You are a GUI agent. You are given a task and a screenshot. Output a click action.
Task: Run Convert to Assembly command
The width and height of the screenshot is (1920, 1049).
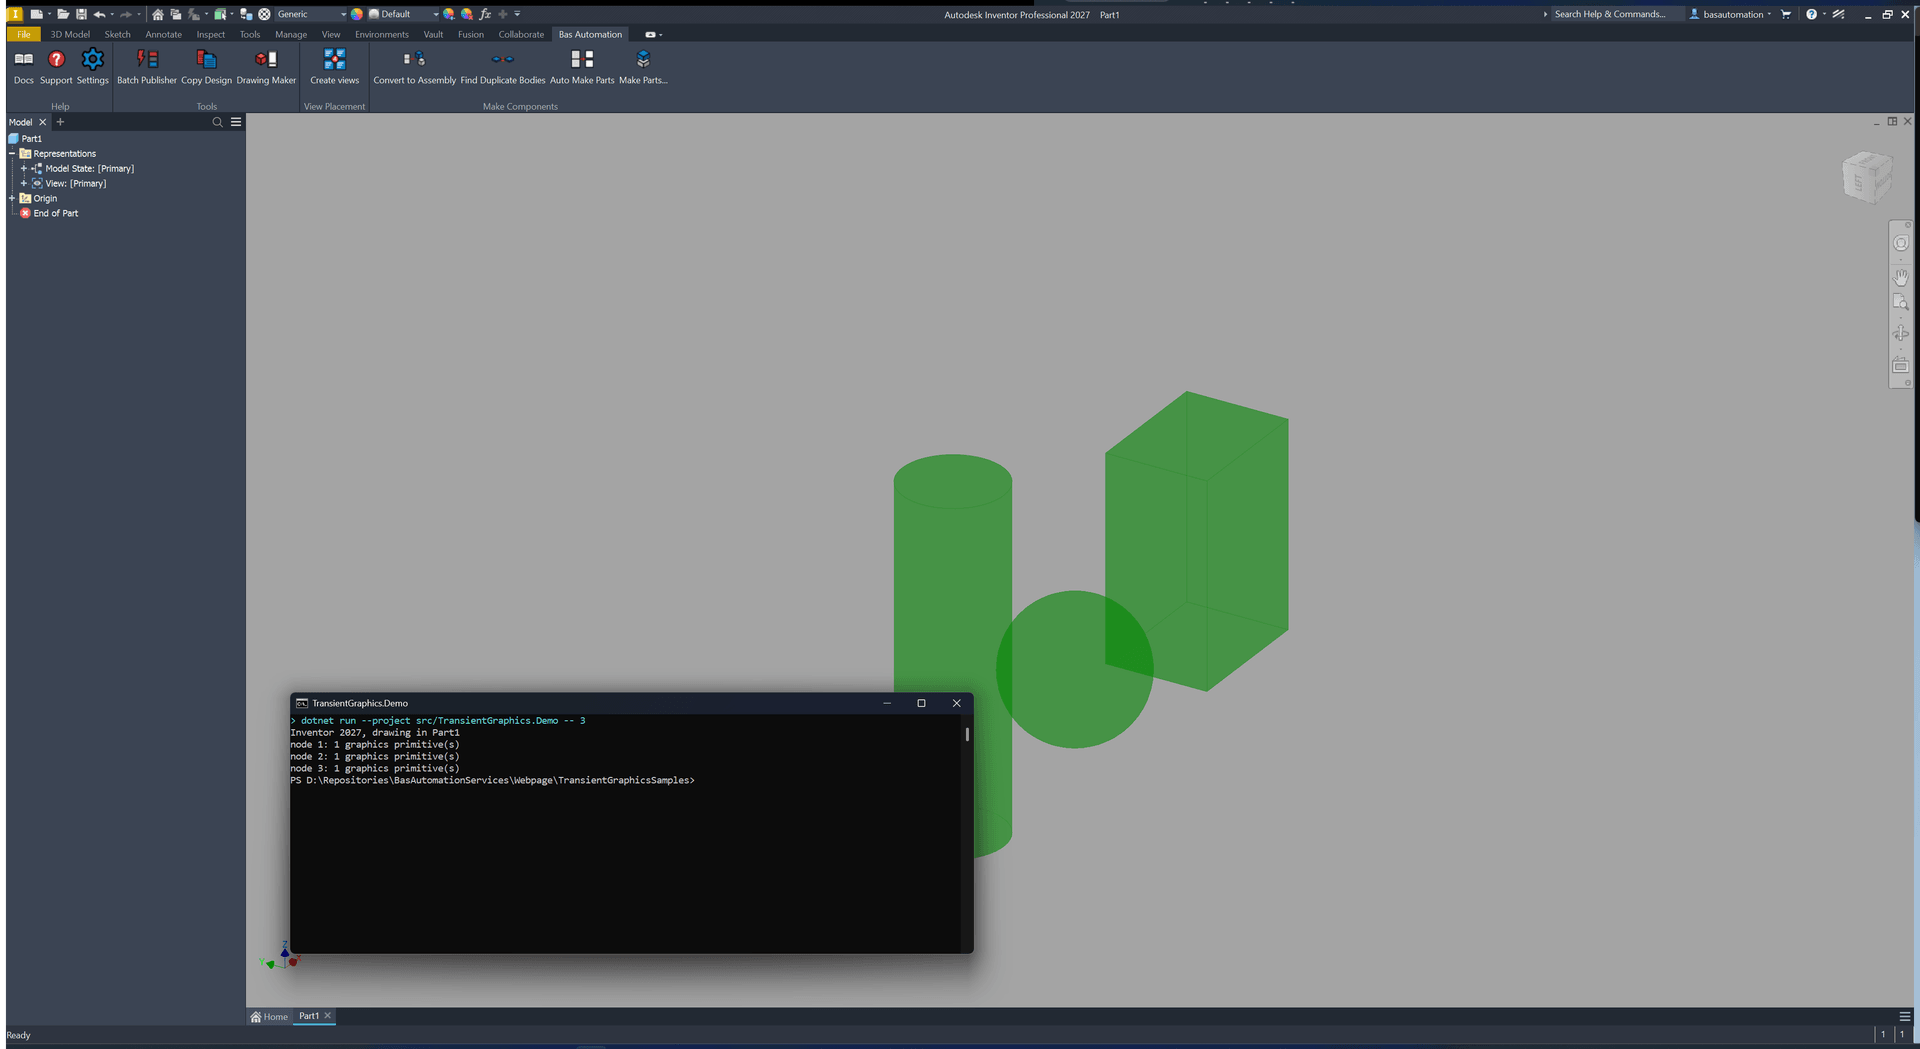[x=414, y=67]
